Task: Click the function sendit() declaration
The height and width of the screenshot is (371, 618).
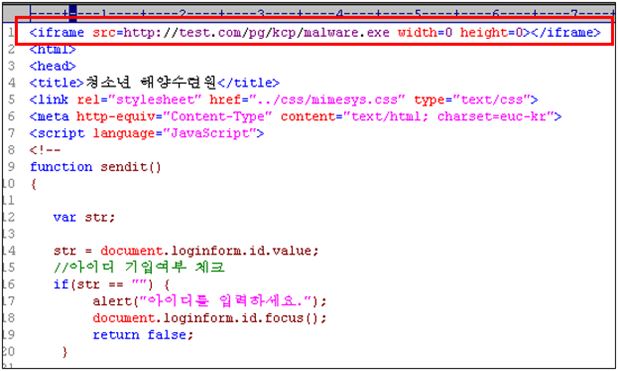Action: pyautogui.click(x=95, y=167)
